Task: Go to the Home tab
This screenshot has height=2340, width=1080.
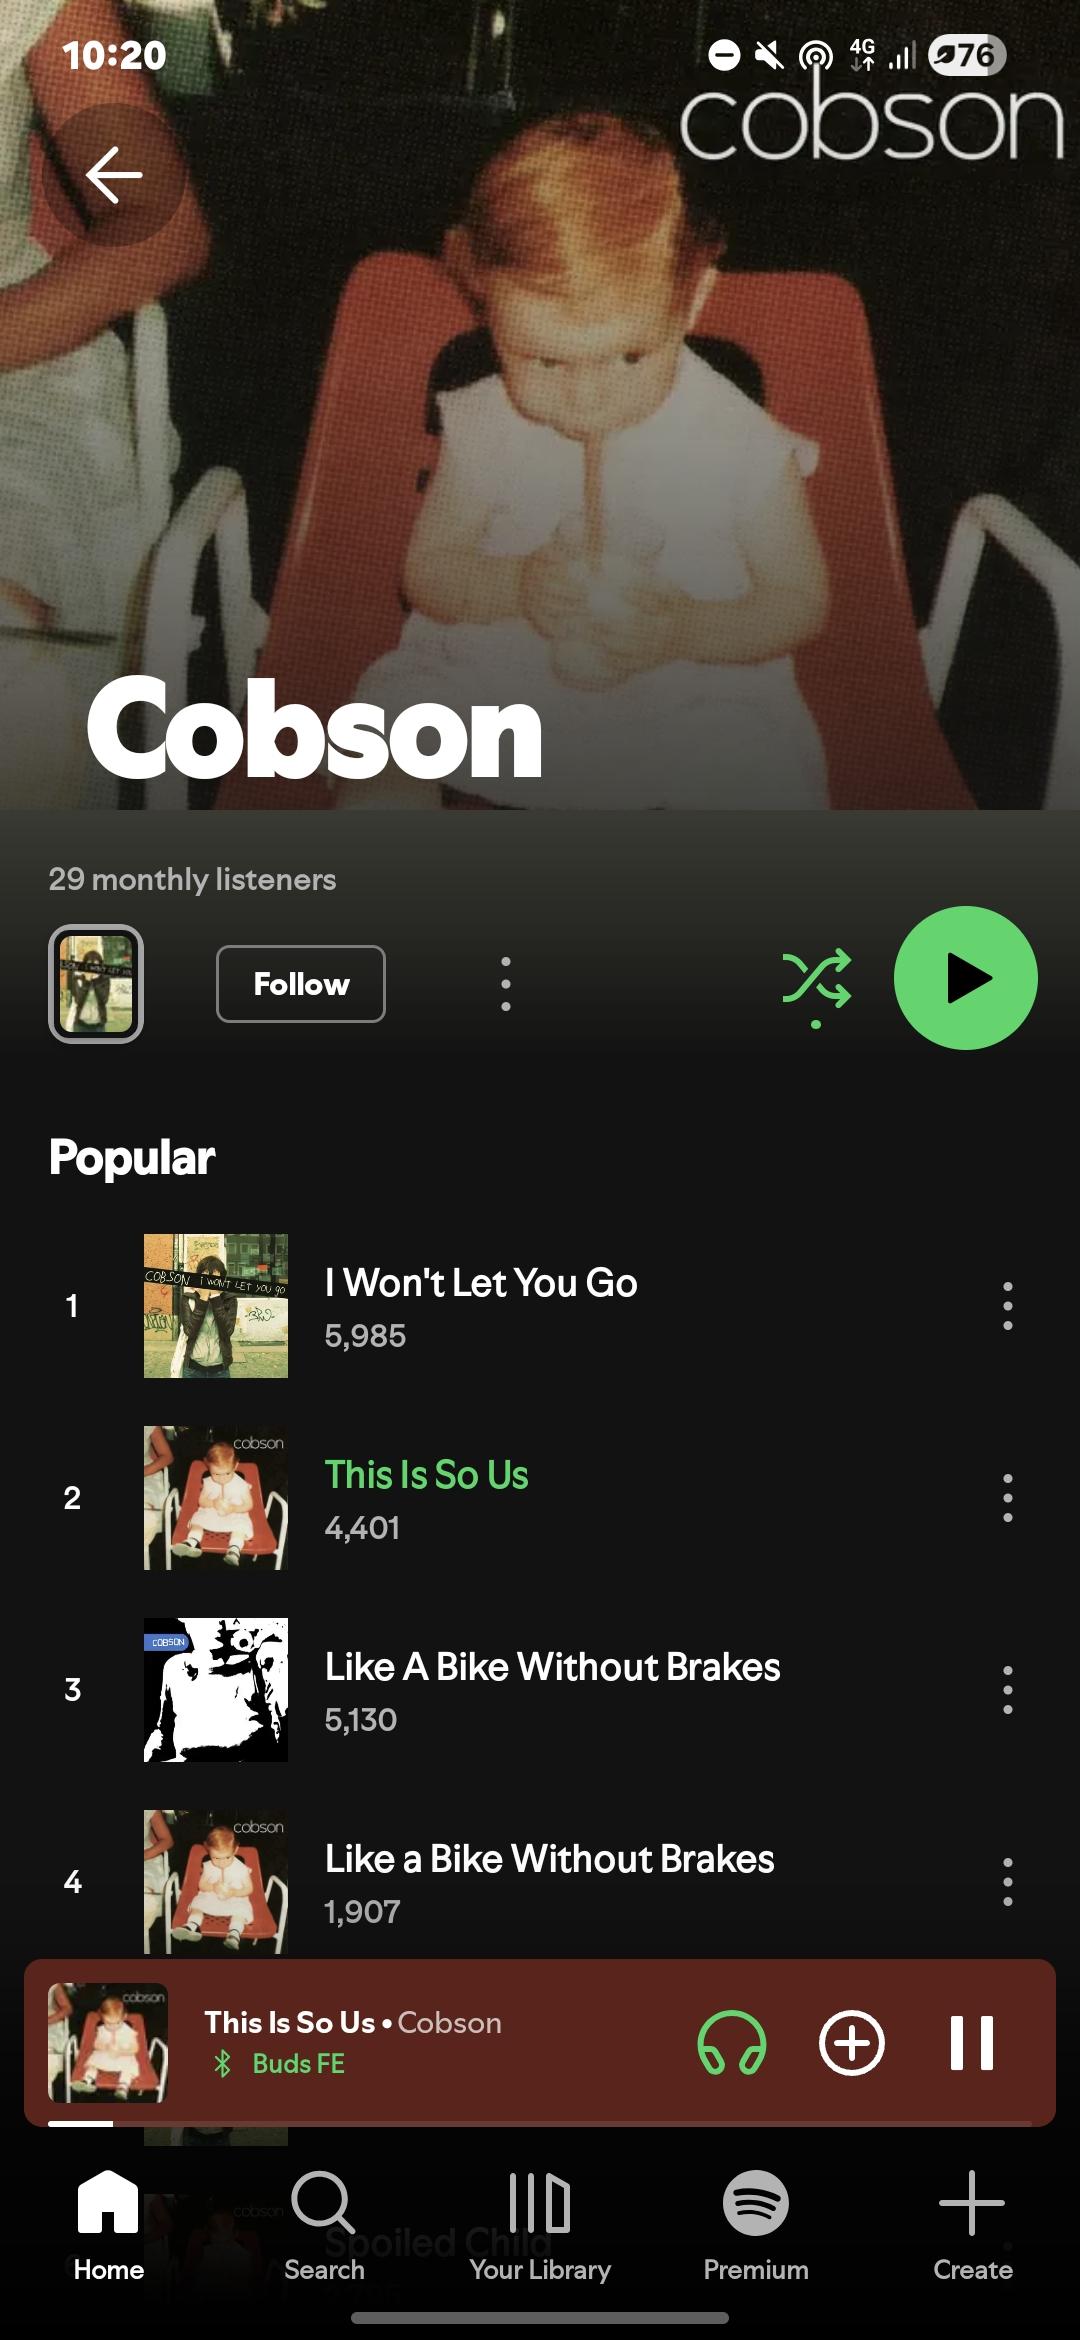Action: point(108,2226)
